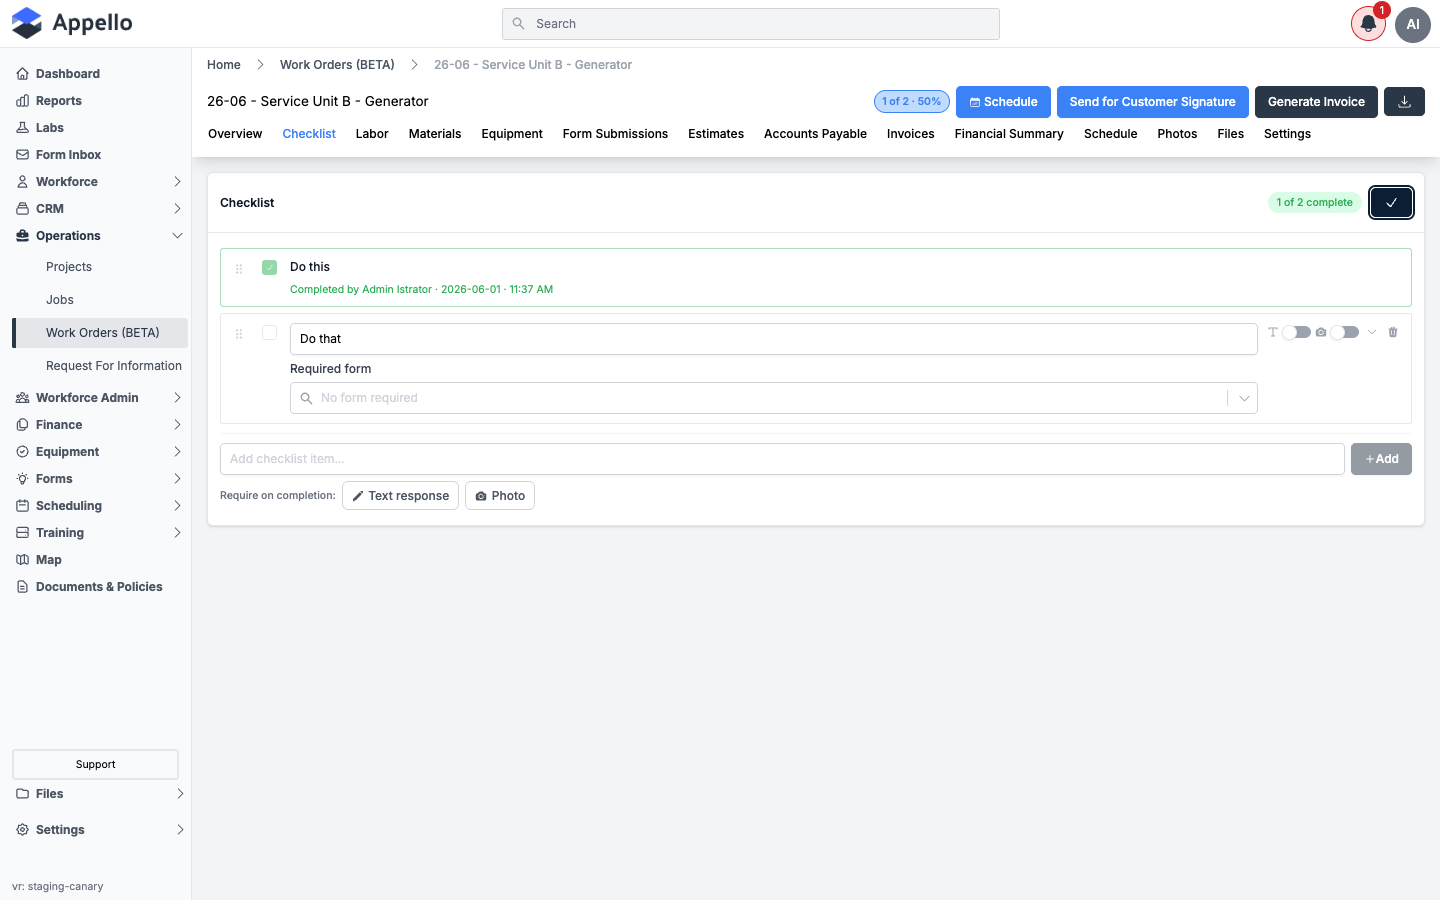The width and height of the screenshot is (1440, 918).
Task: Click the camera icon on 'Do that' row
Action: [1321, 332]
